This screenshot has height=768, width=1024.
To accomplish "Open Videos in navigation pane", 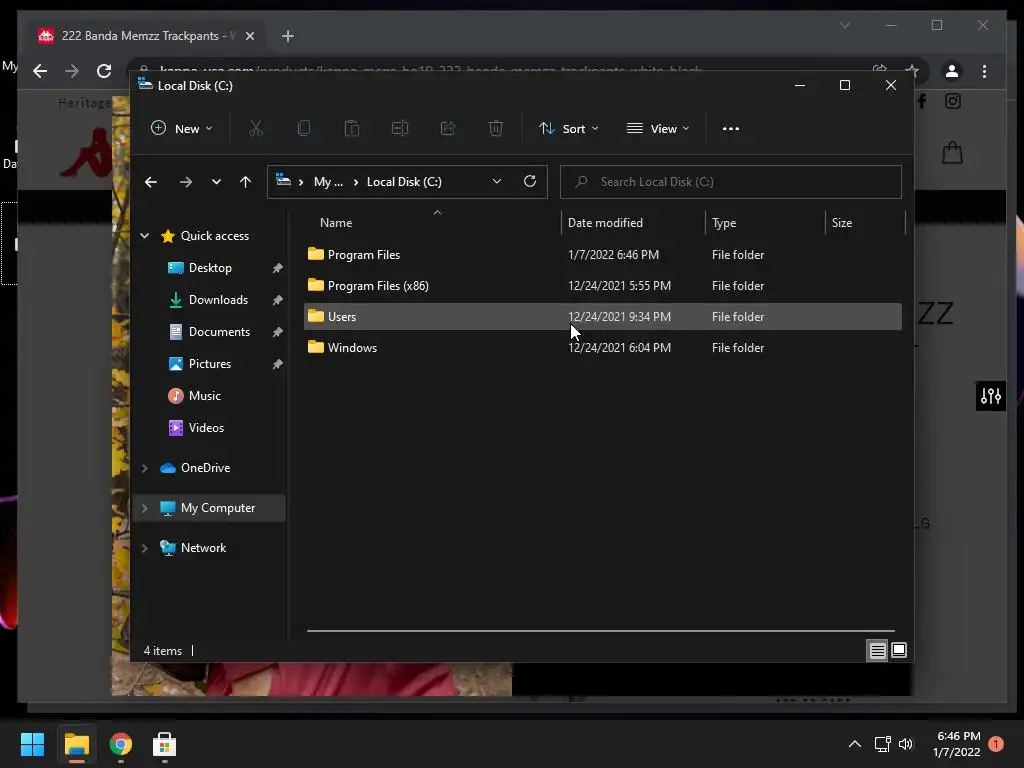I will click(x=206, y=428).
